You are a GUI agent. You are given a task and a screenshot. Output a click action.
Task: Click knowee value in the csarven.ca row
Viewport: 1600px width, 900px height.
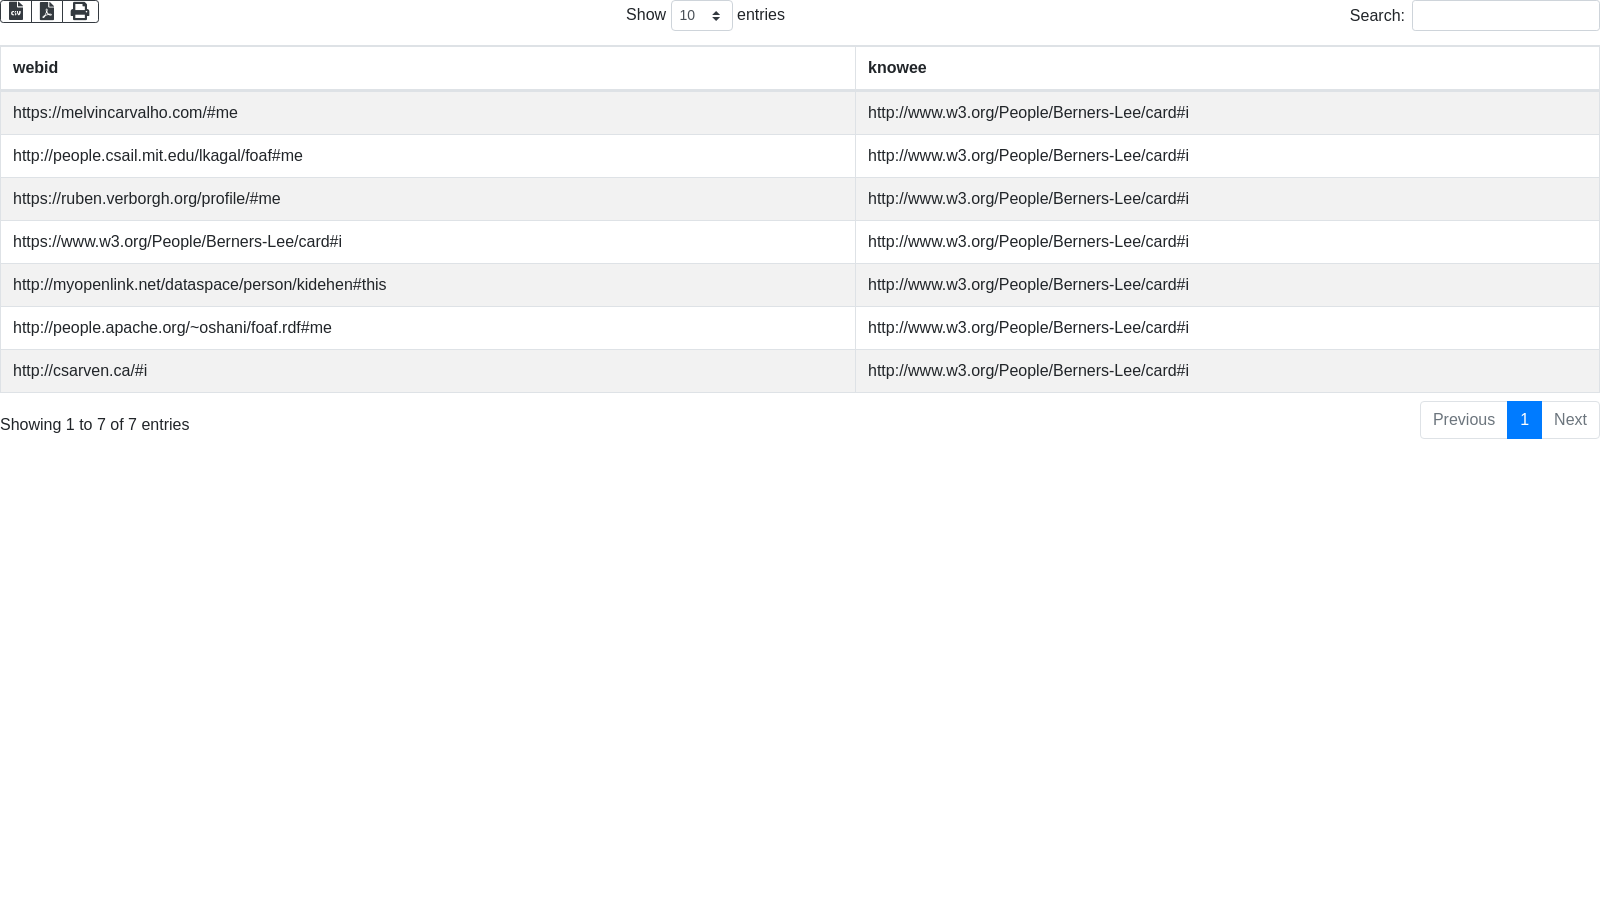1028,371
